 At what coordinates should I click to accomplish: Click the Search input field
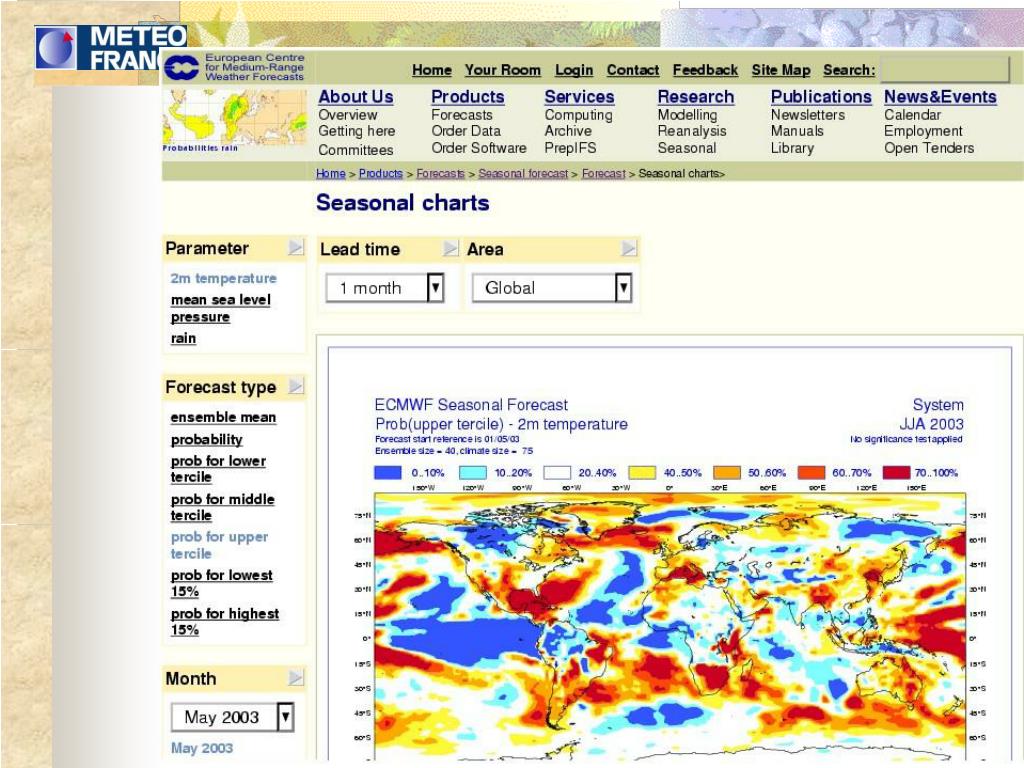[944, 70]
